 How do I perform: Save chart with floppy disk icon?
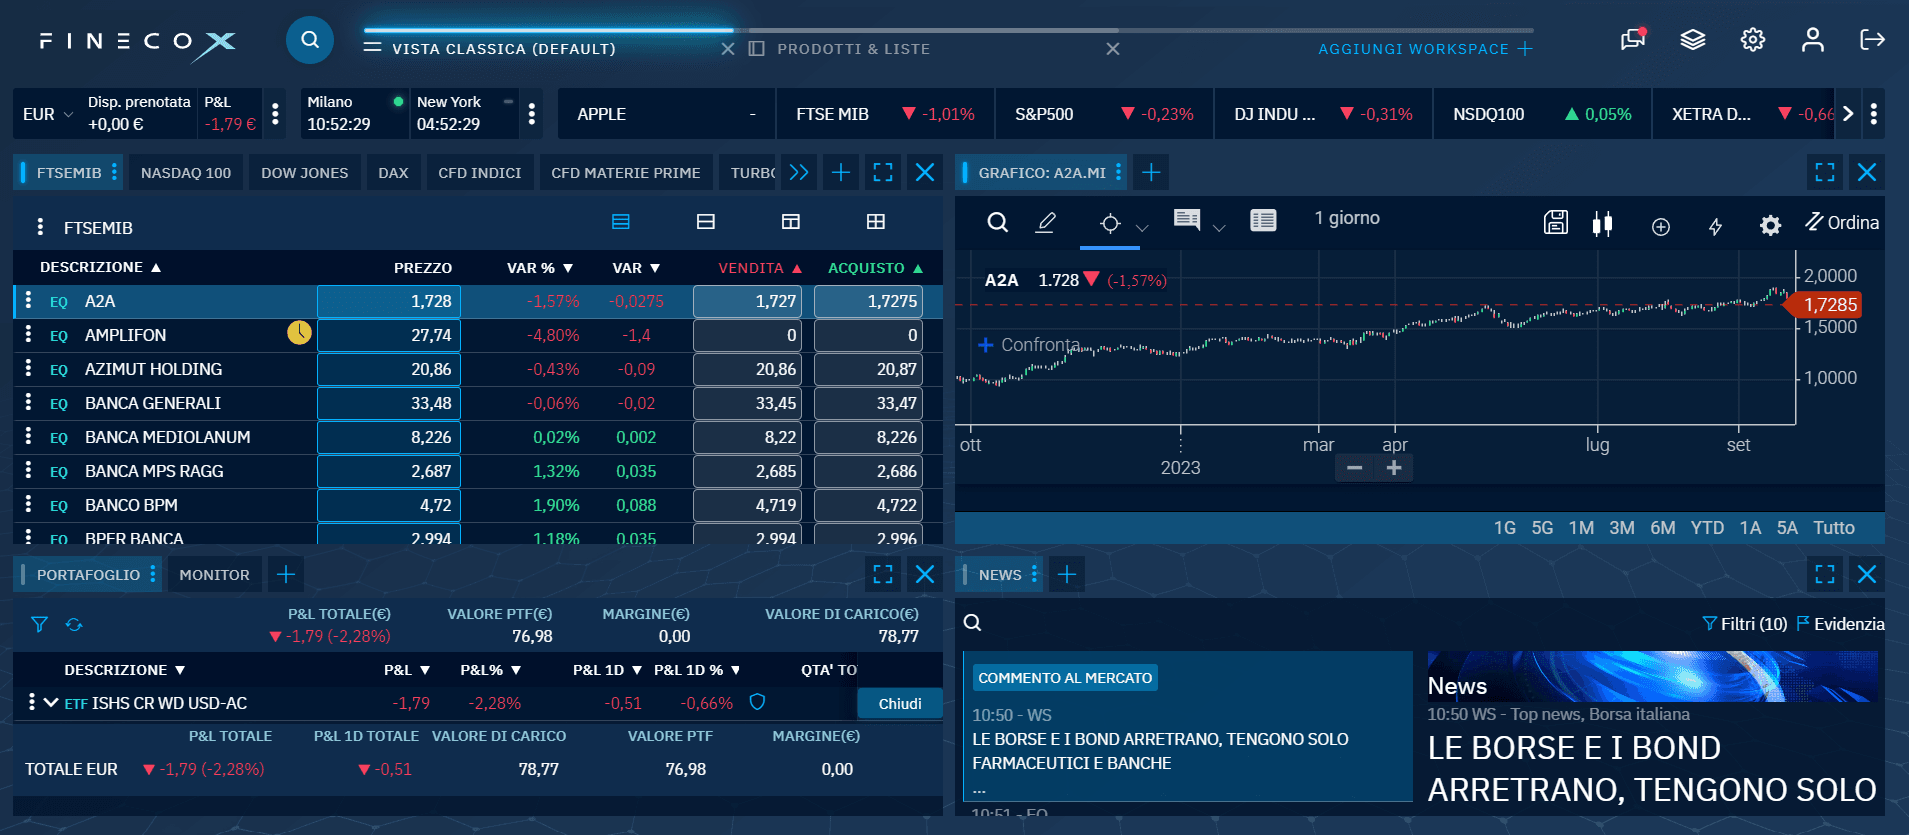tap(1555, 223)
